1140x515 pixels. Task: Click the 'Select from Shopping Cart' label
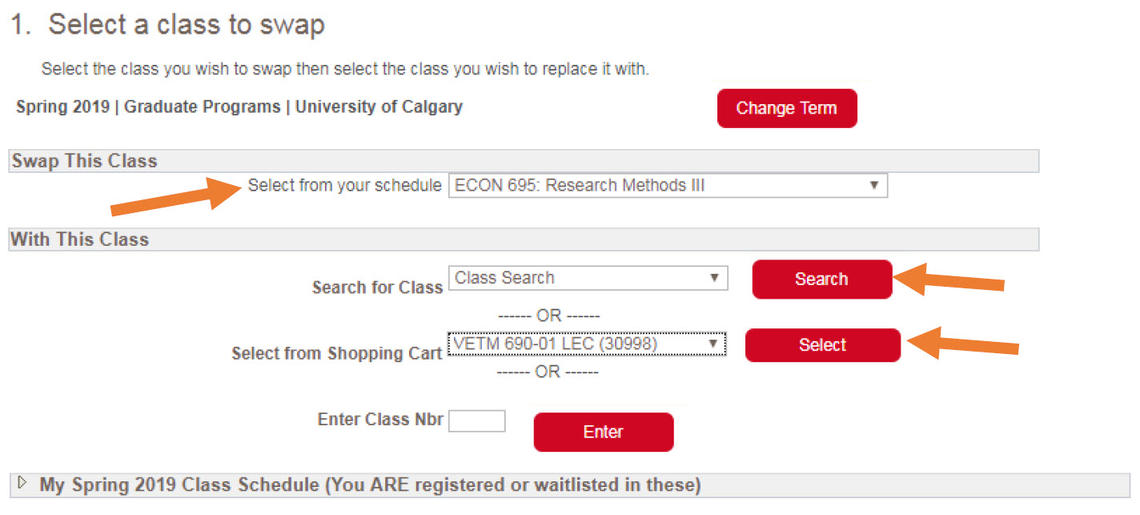coord(336,354)
